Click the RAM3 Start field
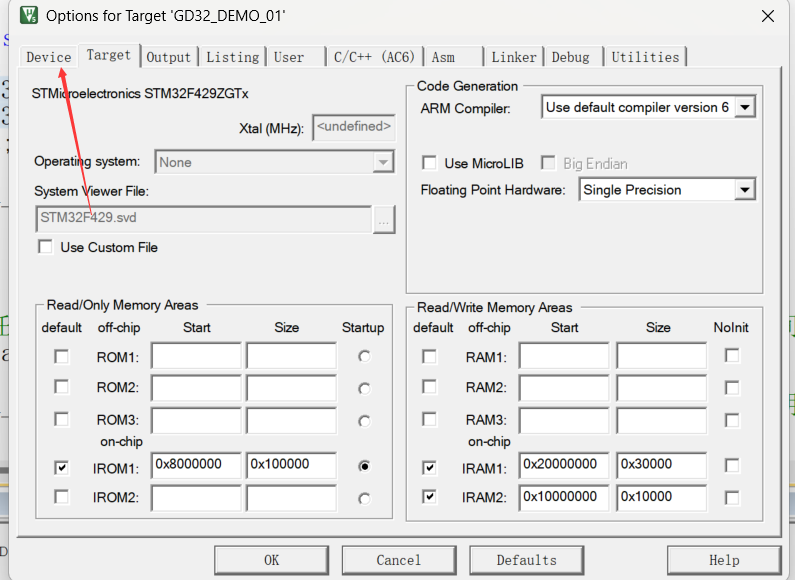This screenshot has height=580, width=795. [564, 421]
